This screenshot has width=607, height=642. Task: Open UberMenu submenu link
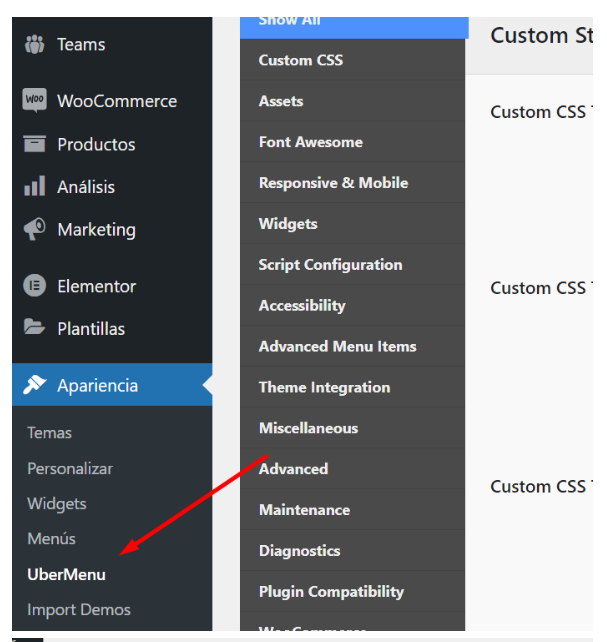click(x=66, y=574)
